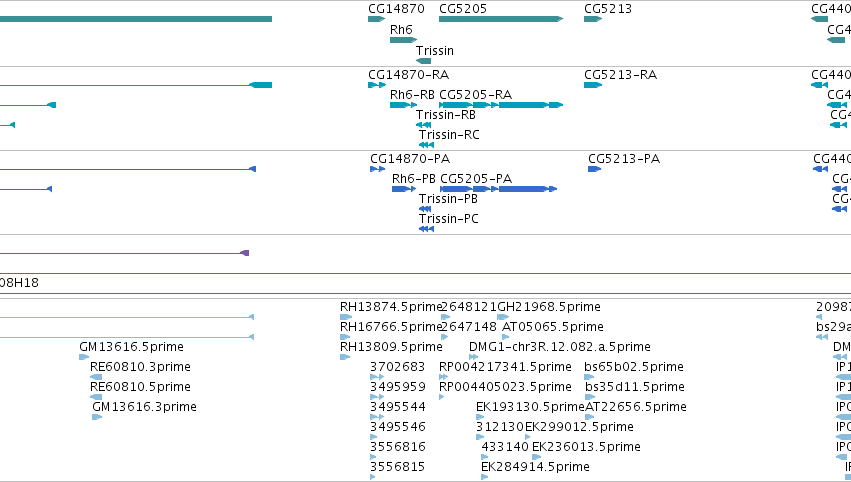Select the CG5213-RA transcript glyph
The width and height of the screenshot is (851, 482).
point(593,85)
